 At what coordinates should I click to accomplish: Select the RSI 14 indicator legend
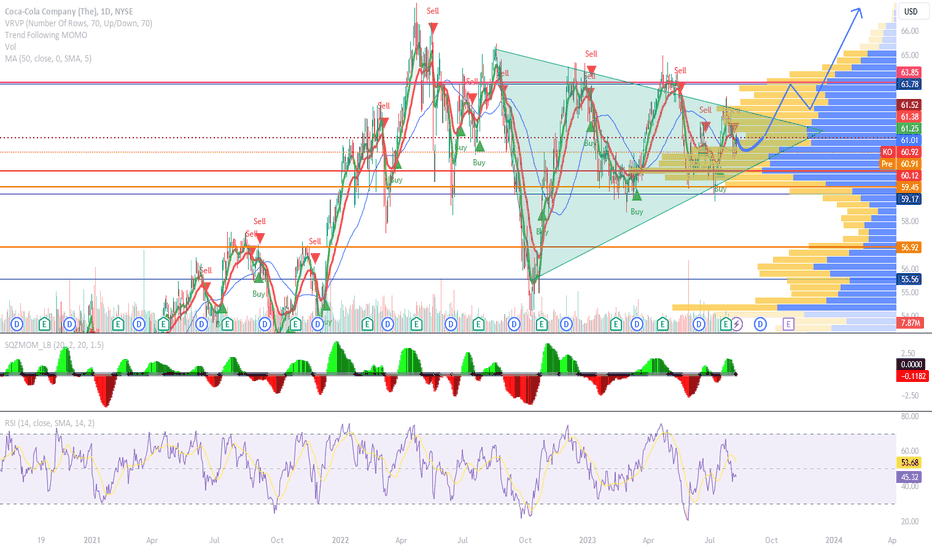click(49, 423)
